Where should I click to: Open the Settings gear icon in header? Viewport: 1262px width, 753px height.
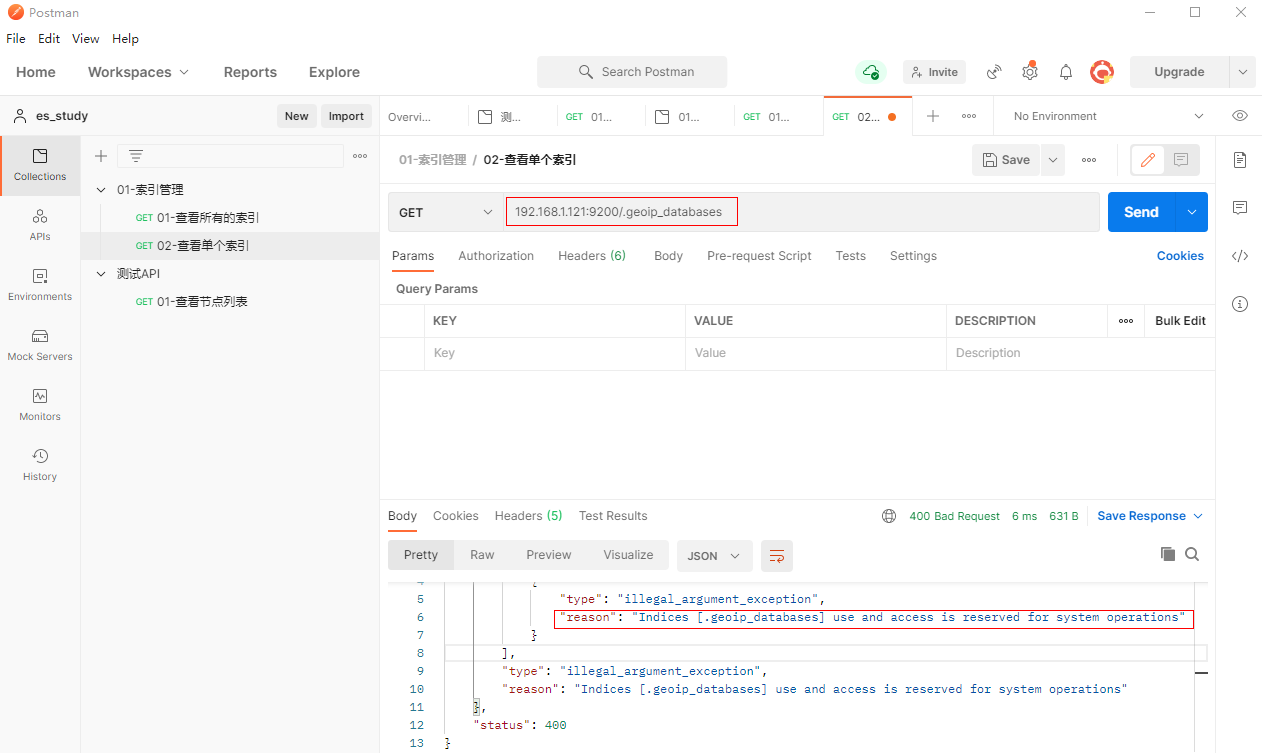(x=1030, y=72)
